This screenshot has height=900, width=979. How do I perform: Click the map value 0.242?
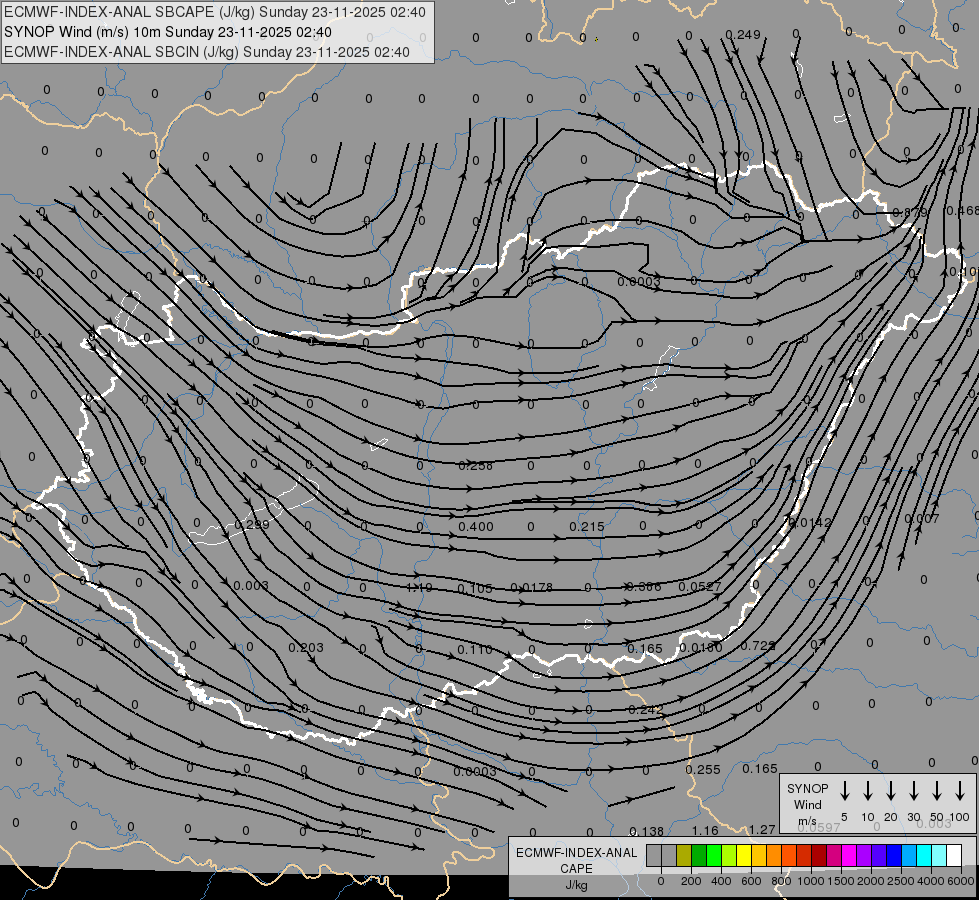[646, 710]
